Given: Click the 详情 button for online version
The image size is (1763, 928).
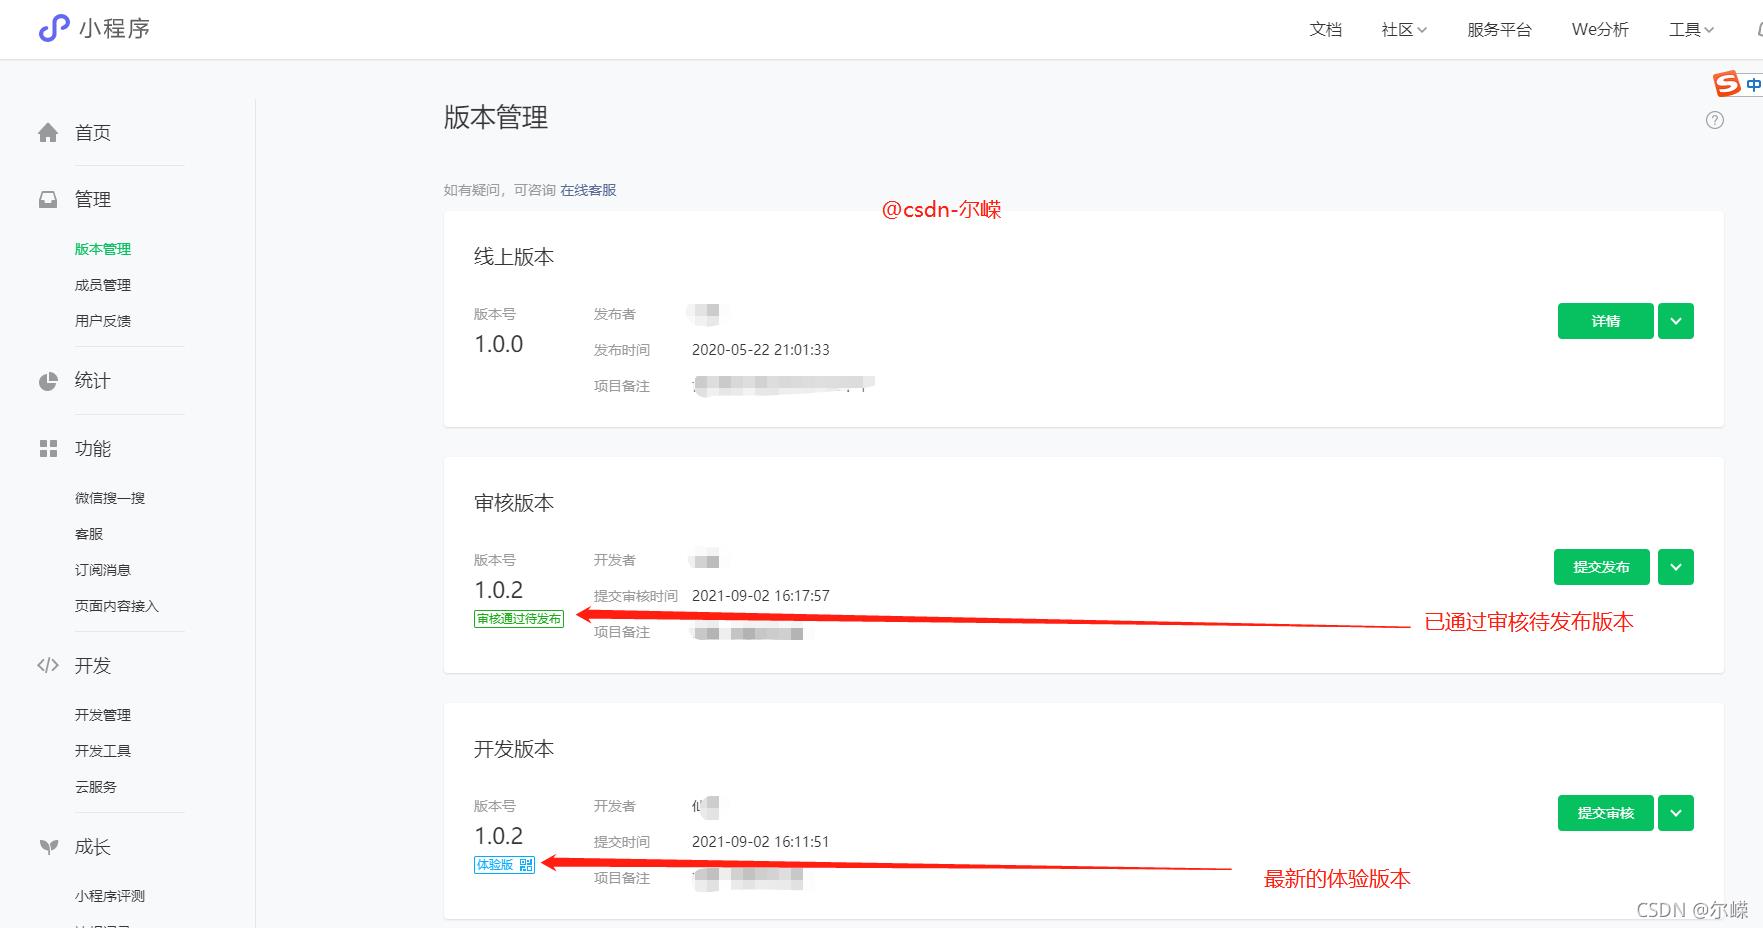Looking at the screenshot, I should click(x=1605, y=321).
